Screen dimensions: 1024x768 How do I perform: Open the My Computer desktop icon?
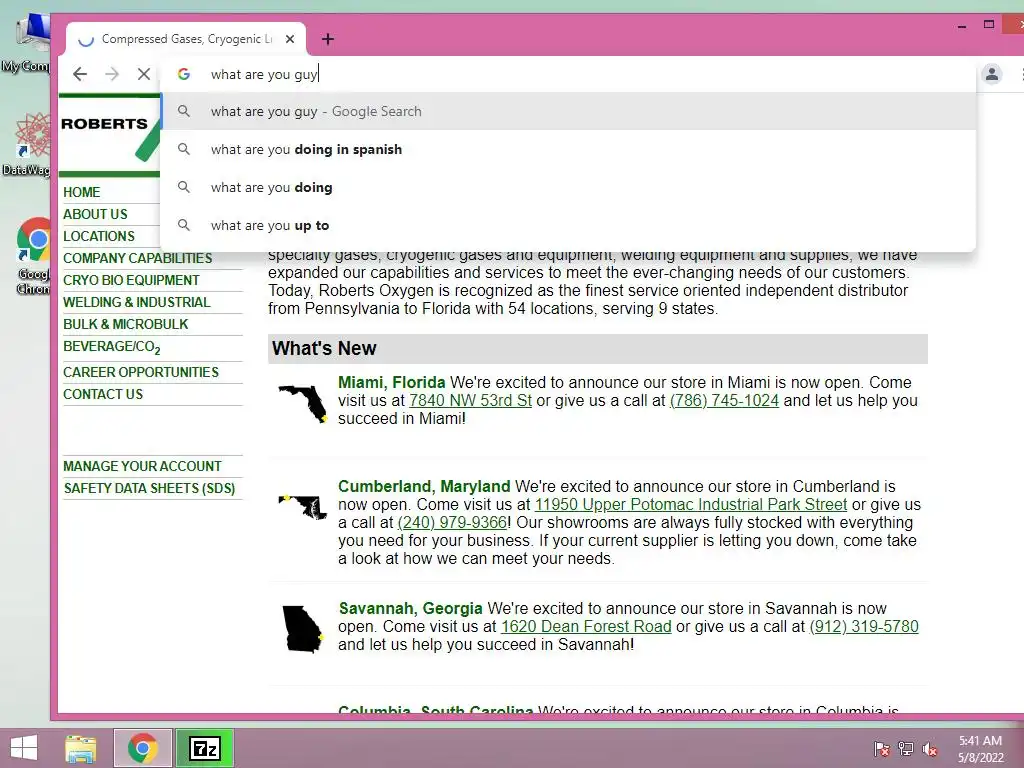pyautogui.click(x=27, y=44)
